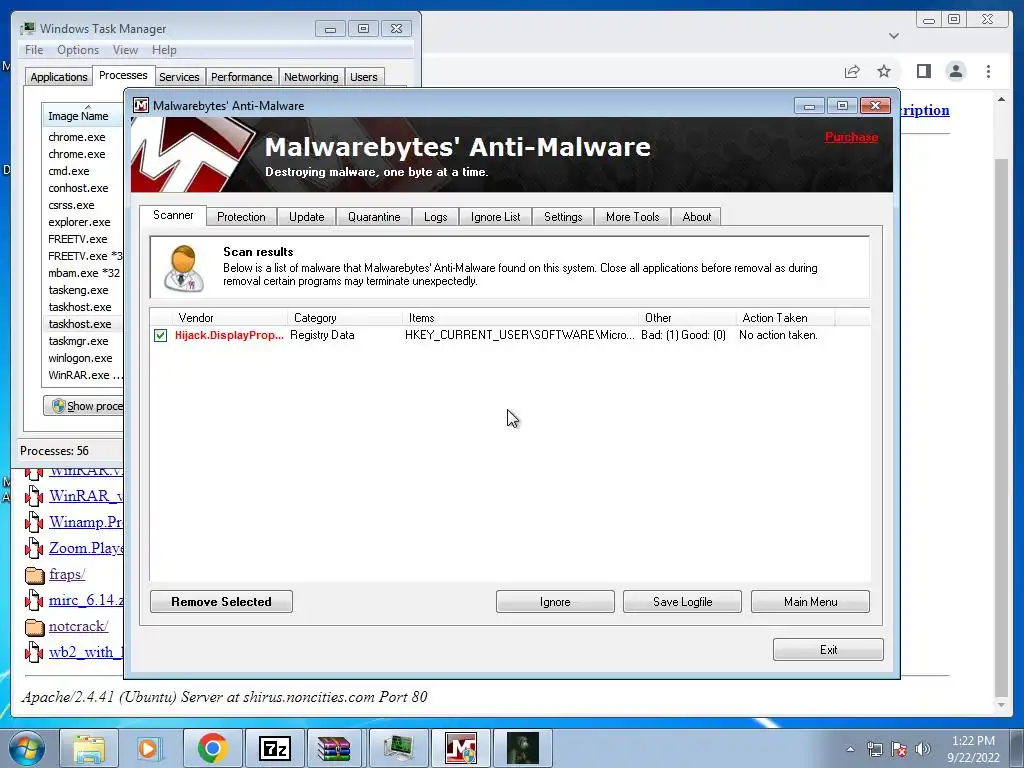Open the Windows Start menu orb

(27, 748)
